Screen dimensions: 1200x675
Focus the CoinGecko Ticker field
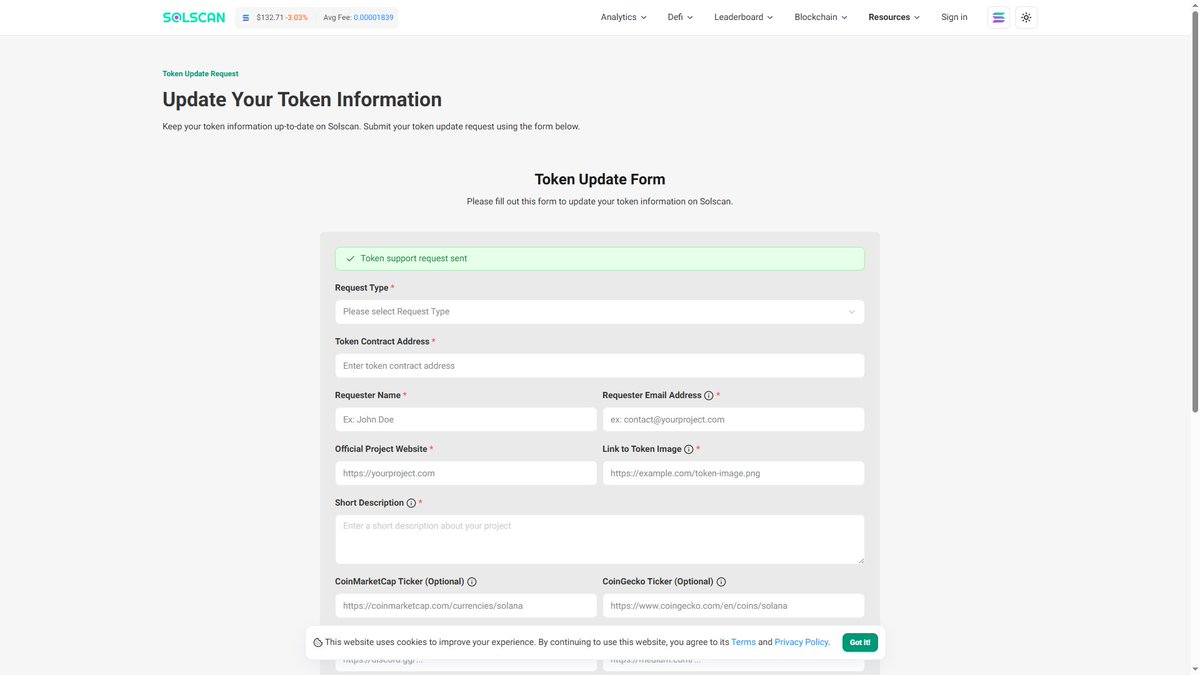734,606
